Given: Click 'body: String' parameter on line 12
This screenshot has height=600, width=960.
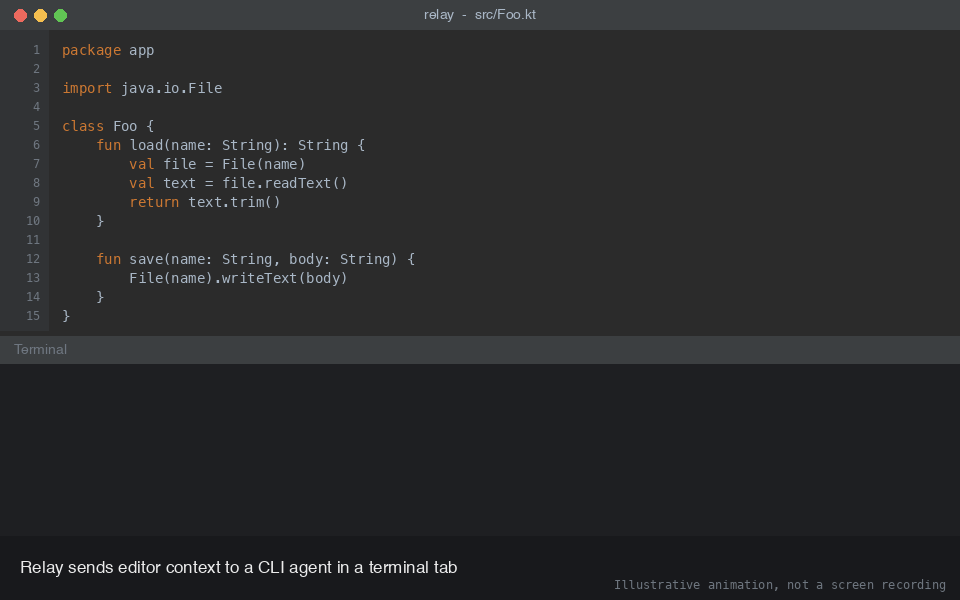Looking at the screenshot, I should click(339, 259).
